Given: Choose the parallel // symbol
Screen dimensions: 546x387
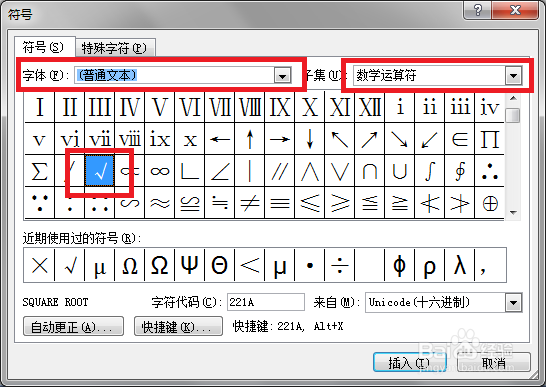Looking at the screenshot, I should pos(280,171).
